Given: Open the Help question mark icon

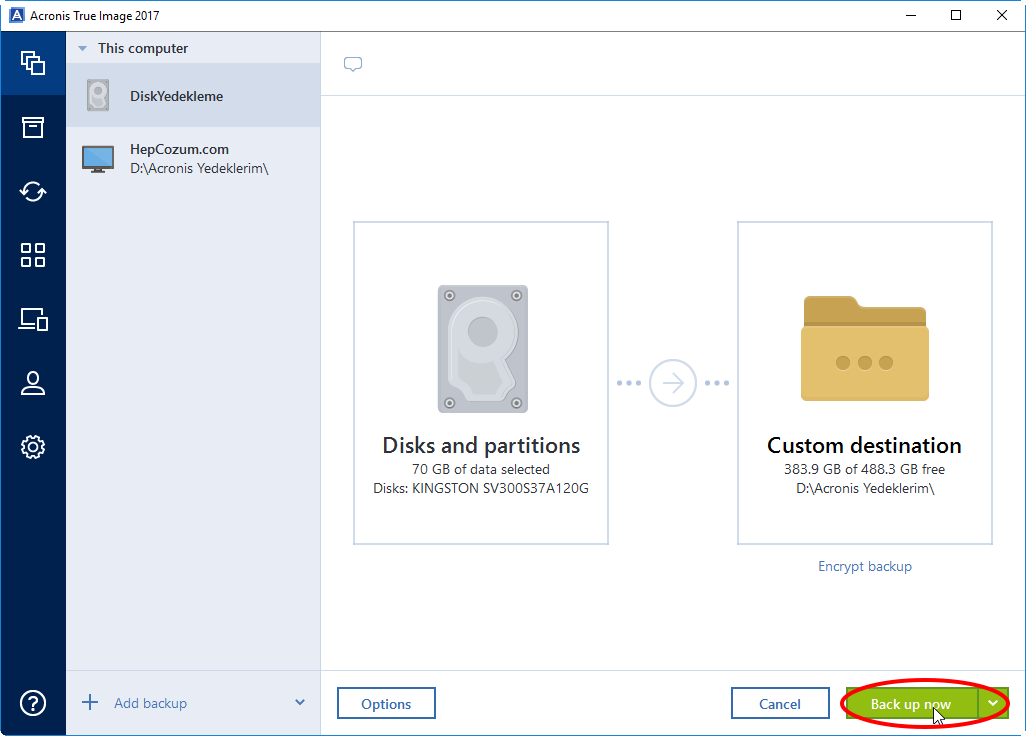Looking at the screenshot, I should click(33, 703).
